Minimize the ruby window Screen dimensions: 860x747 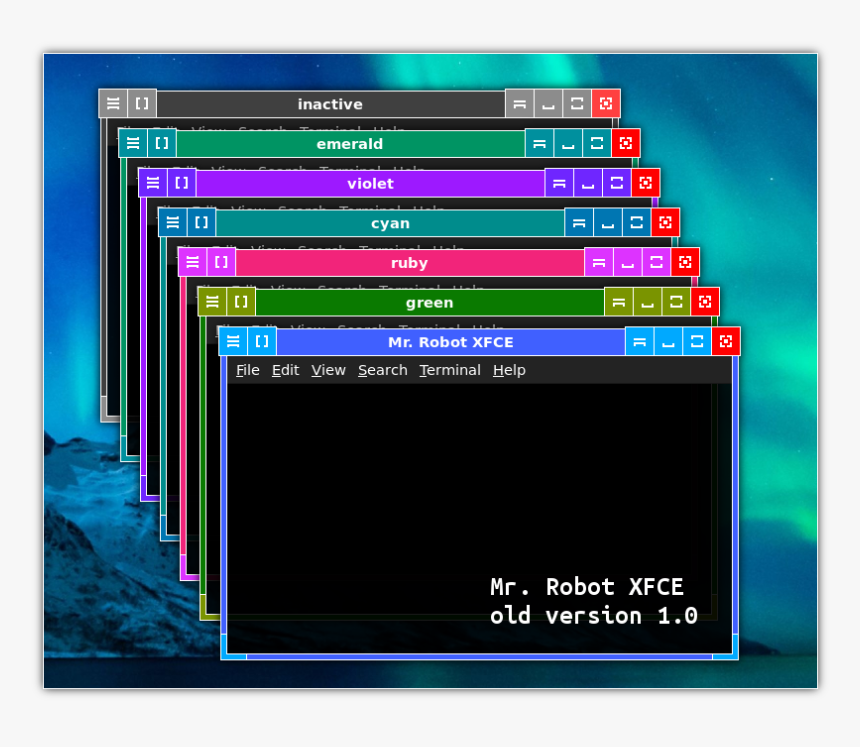pos(627,262)
